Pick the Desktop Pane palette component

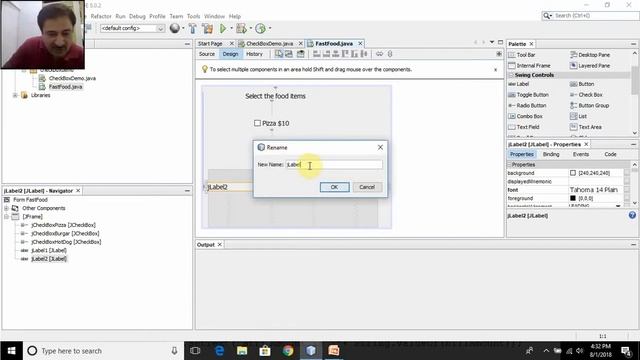(590, 55)
